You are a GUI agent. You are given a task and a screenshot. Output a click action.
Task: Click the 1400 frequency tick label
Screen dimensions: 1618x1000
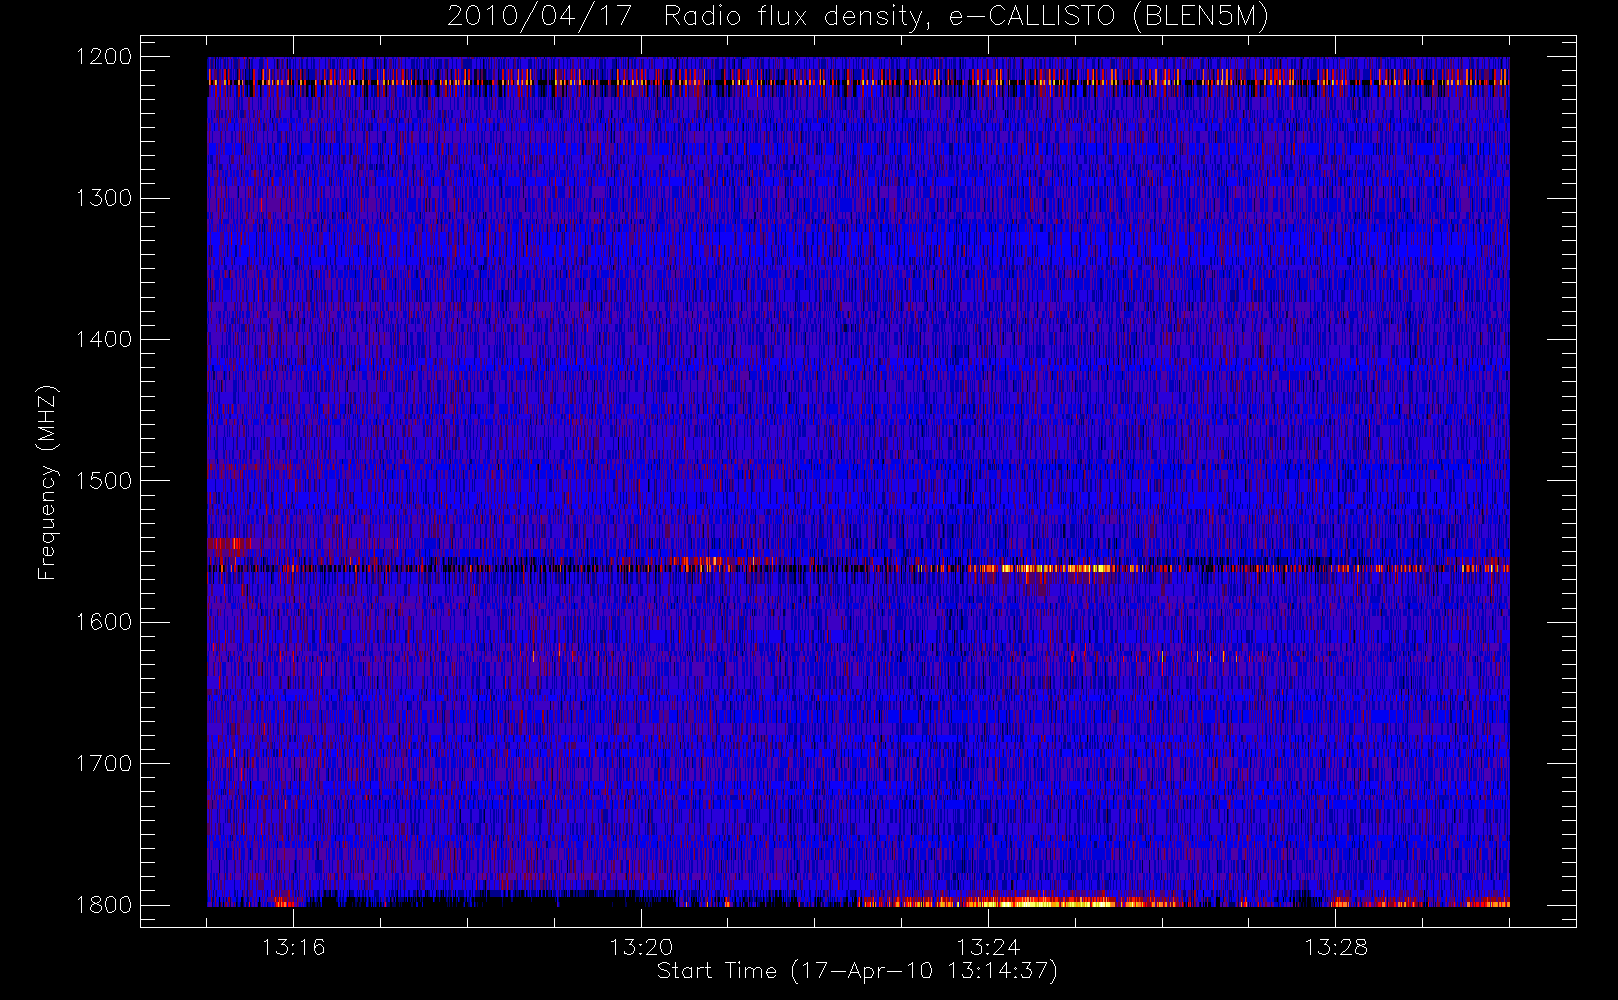[104, 340]
